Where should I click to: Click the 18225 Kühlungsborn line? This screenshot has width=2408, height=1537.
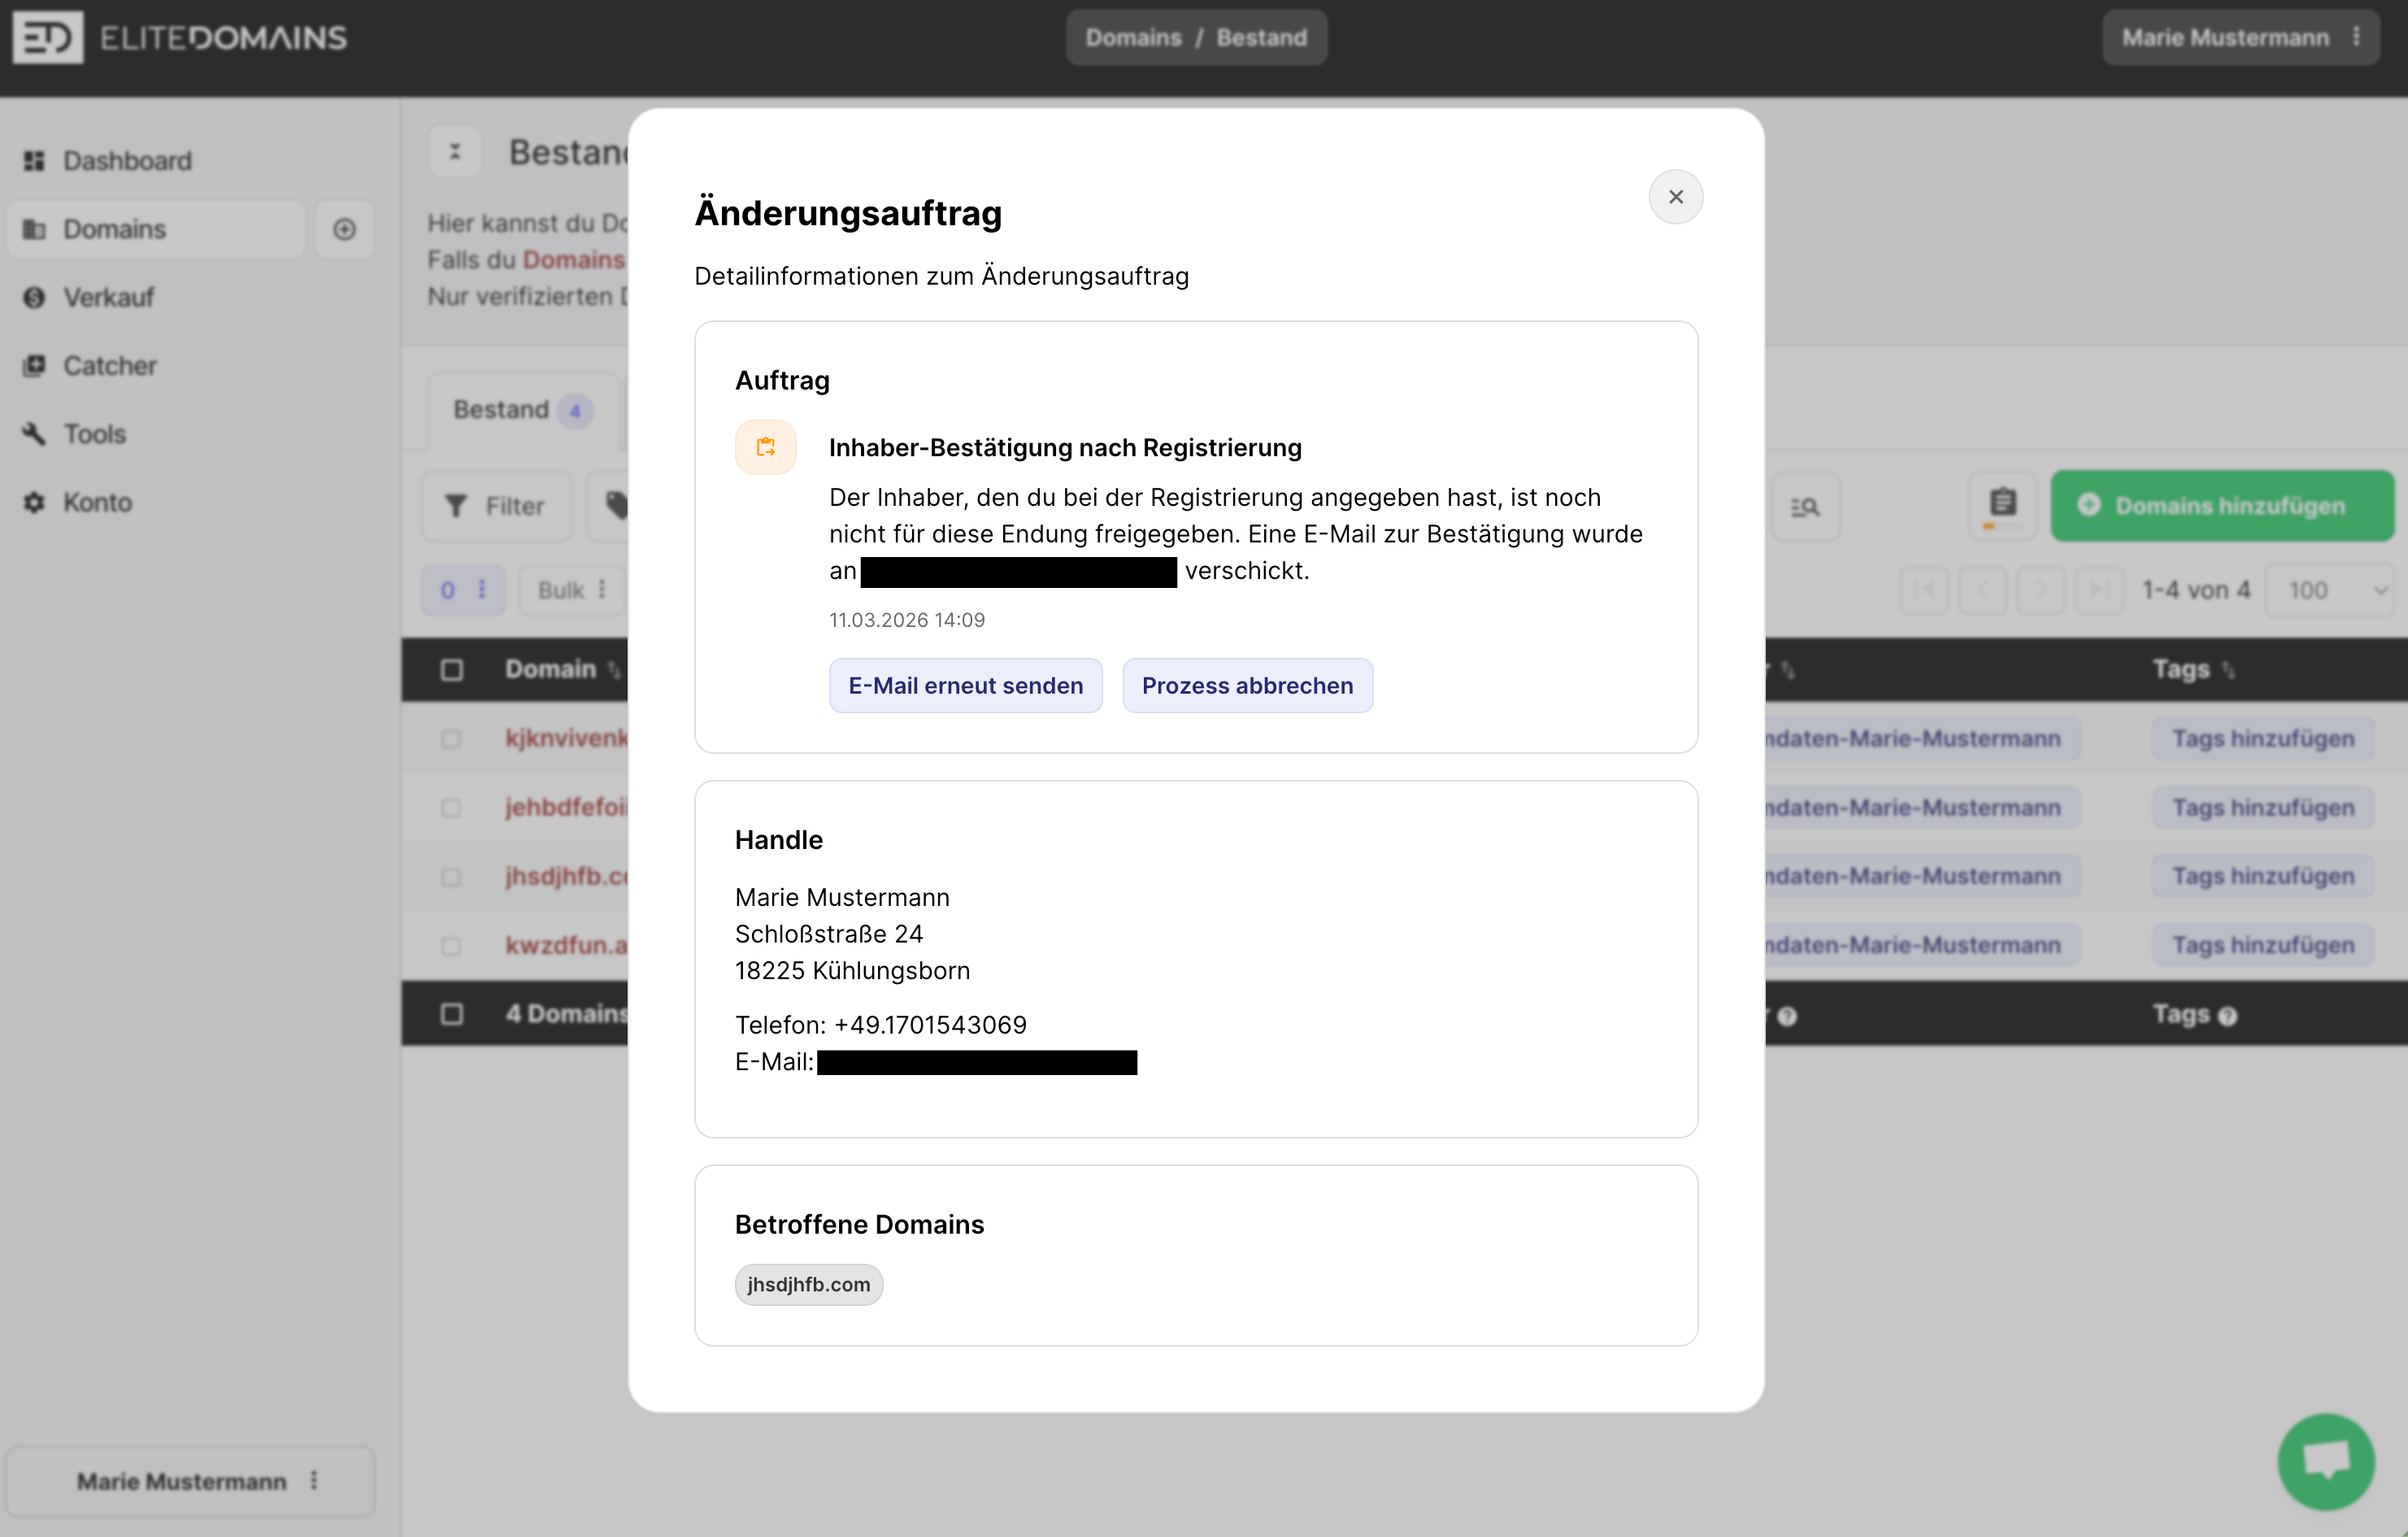coord(852,970)
